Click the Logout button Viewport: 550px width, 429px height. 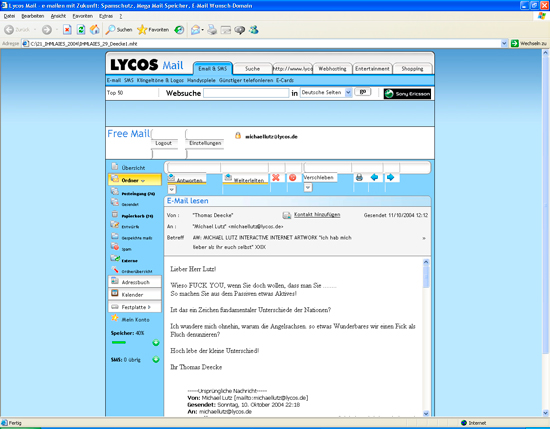pyautogui.click(x=164, y=143)
